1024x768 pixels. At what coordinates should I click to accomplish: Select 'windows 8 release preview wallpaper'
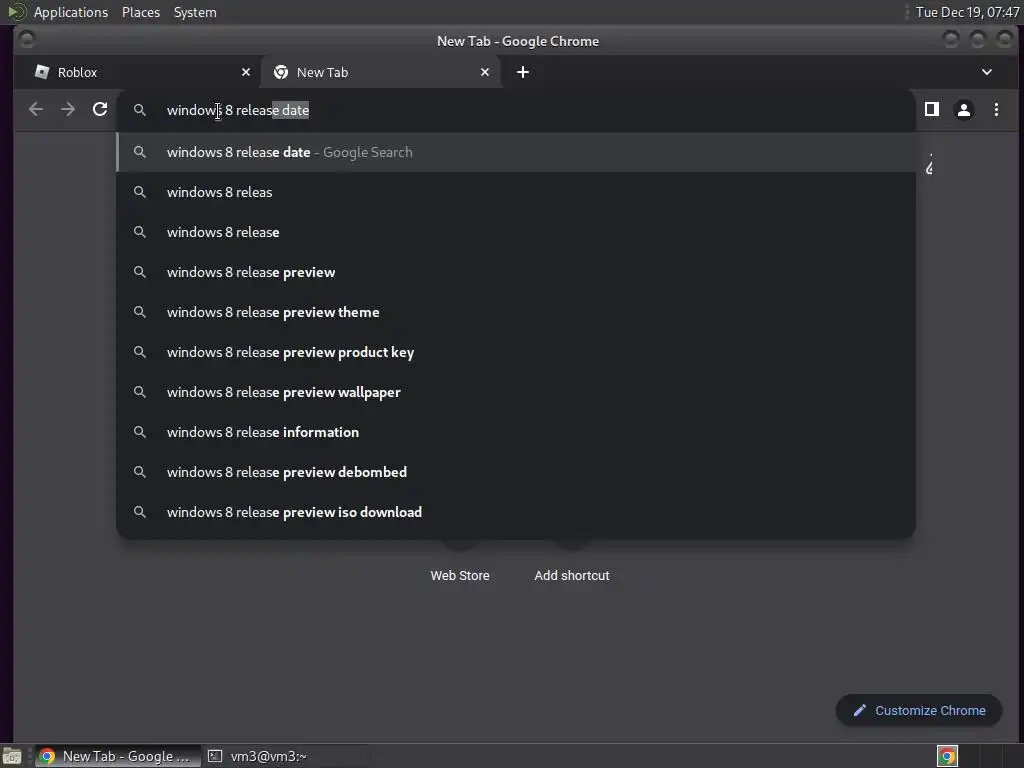516,392
